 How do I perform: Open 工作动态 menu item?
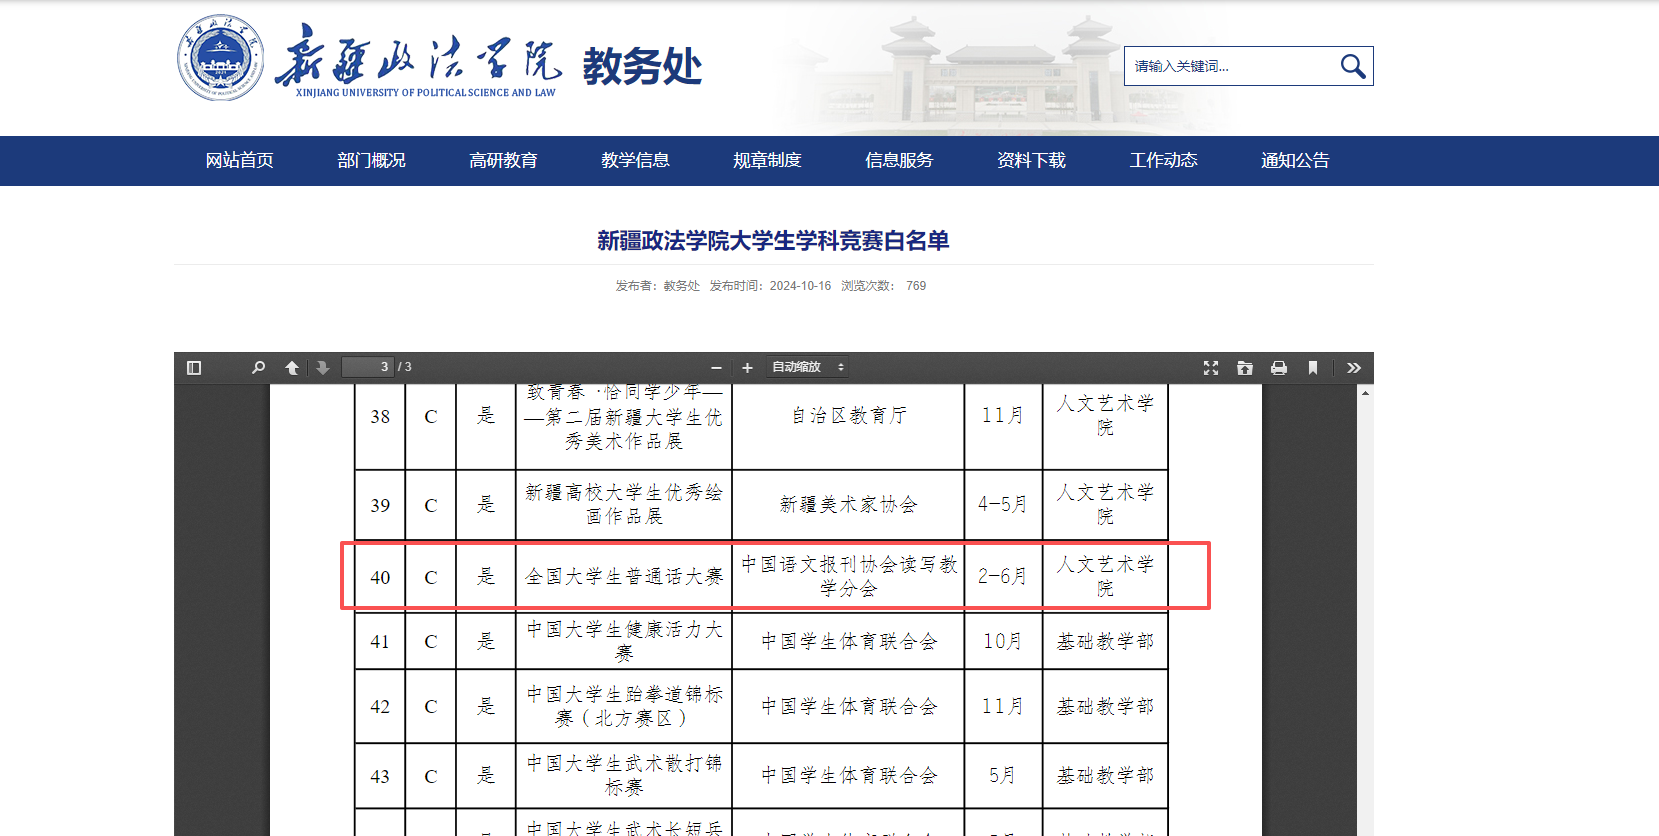[x=1164, y=160]
